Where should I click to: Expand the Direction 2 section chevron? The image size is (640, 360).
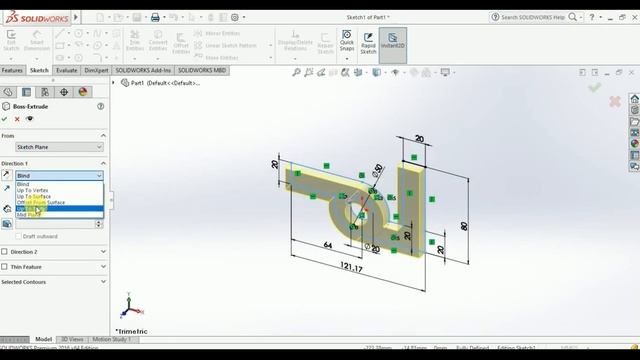click(103, 252)
